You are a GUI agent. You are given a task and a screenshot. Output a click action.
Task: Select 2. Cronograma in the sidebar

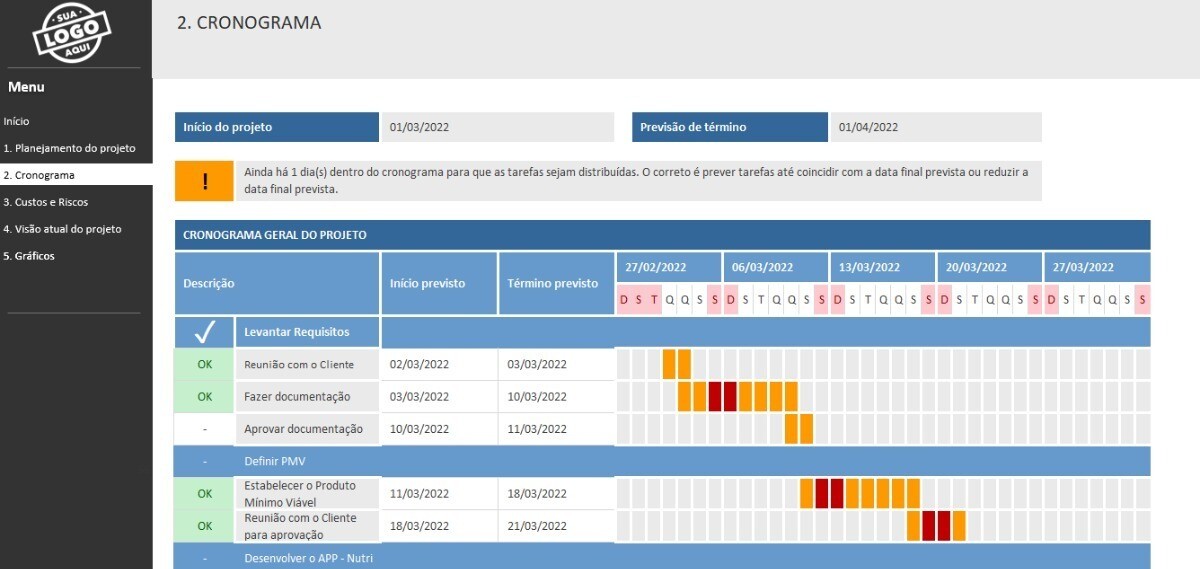[41, 175]
